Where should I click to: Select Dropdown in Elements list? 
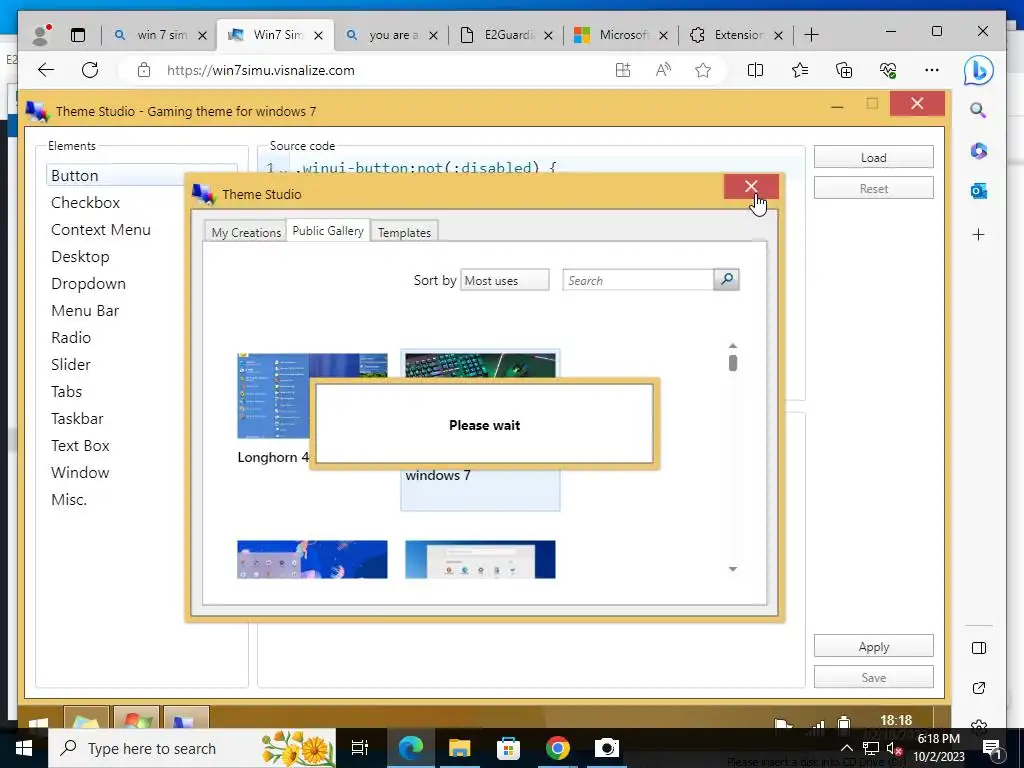(88, 283)
